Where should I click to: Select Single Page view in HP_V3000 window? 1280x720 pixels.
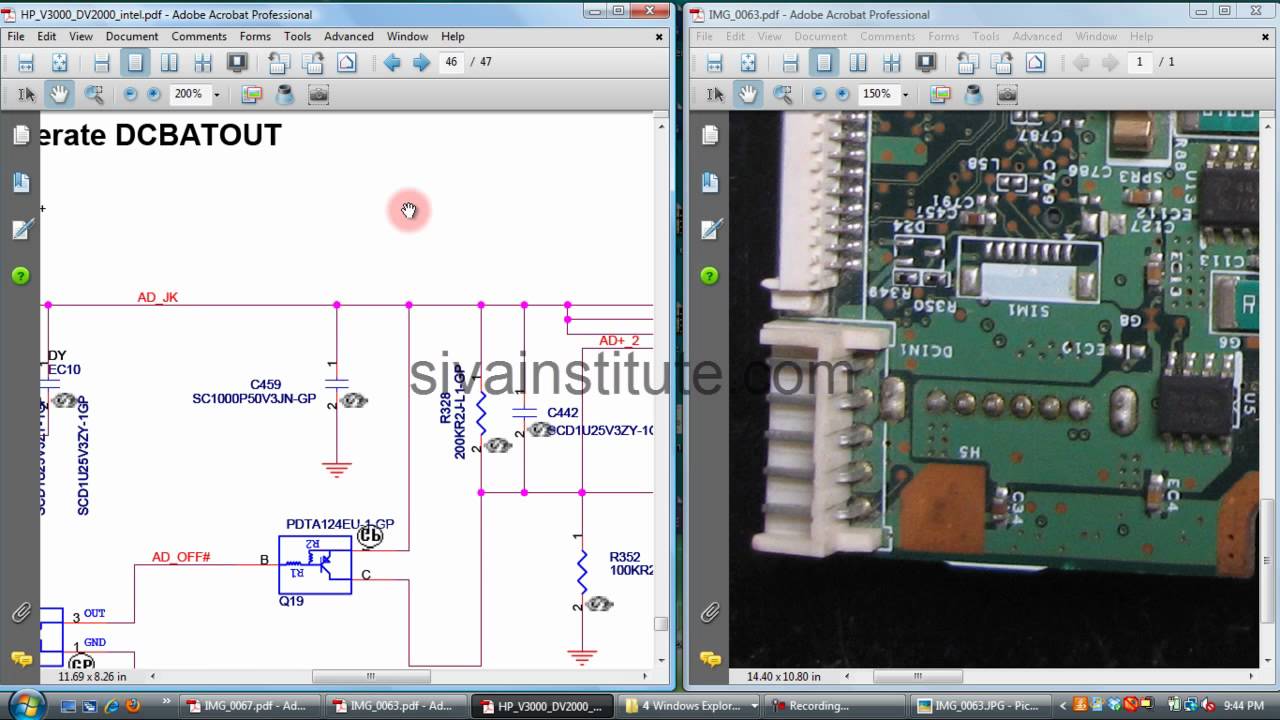click(x=135, y=63)
